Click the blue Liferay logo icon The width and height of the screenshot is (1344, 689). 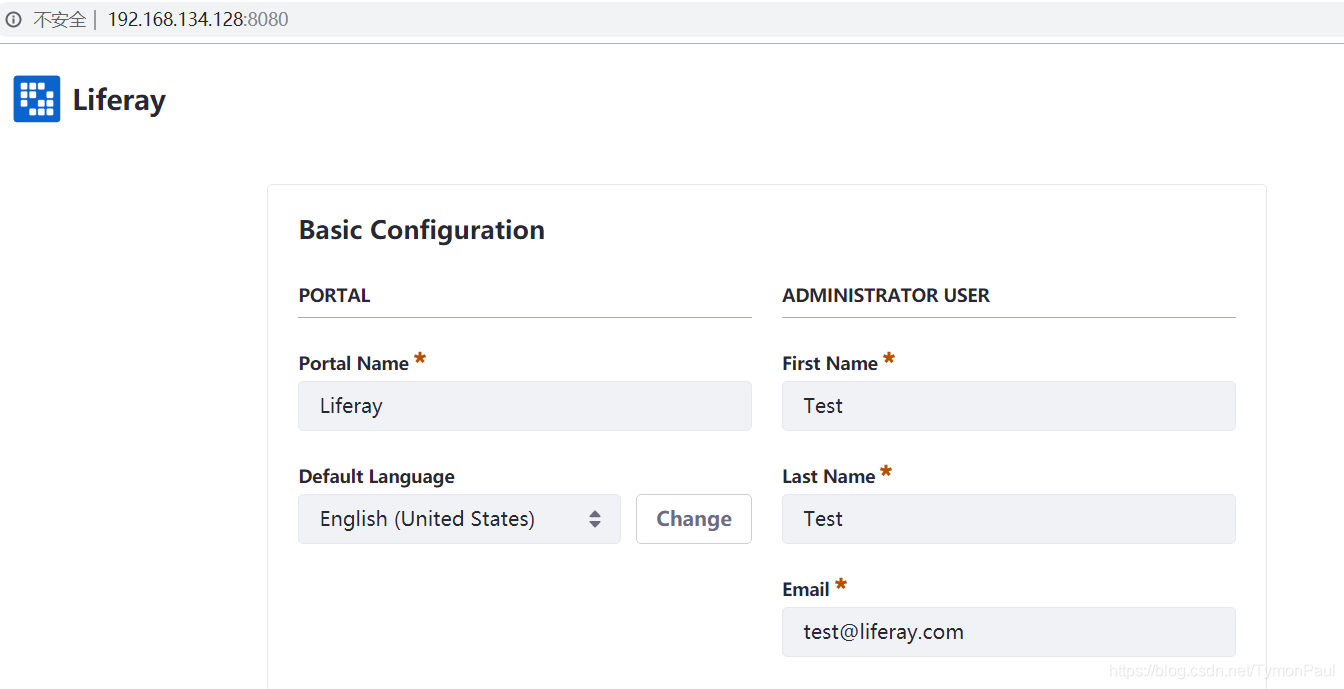click(37, 99)
